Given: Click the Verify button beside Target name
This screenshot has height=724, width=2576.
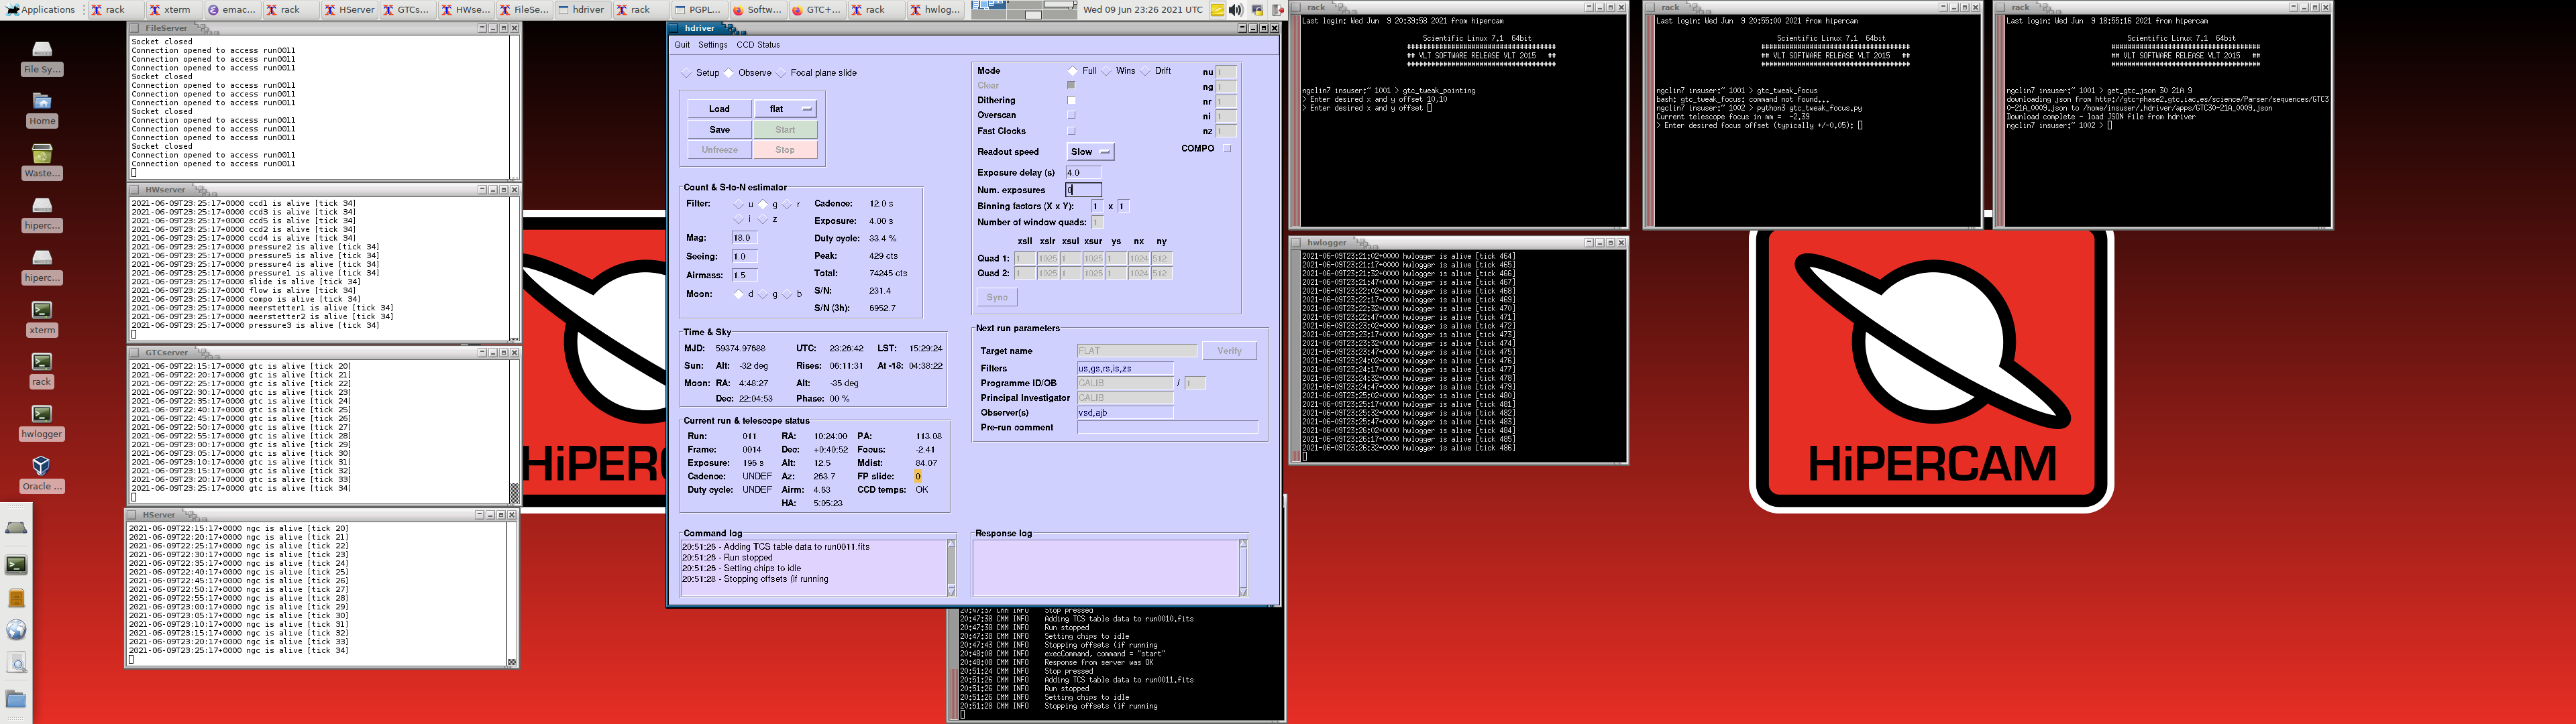Looking at the screenshot, I should point(1229,351).
